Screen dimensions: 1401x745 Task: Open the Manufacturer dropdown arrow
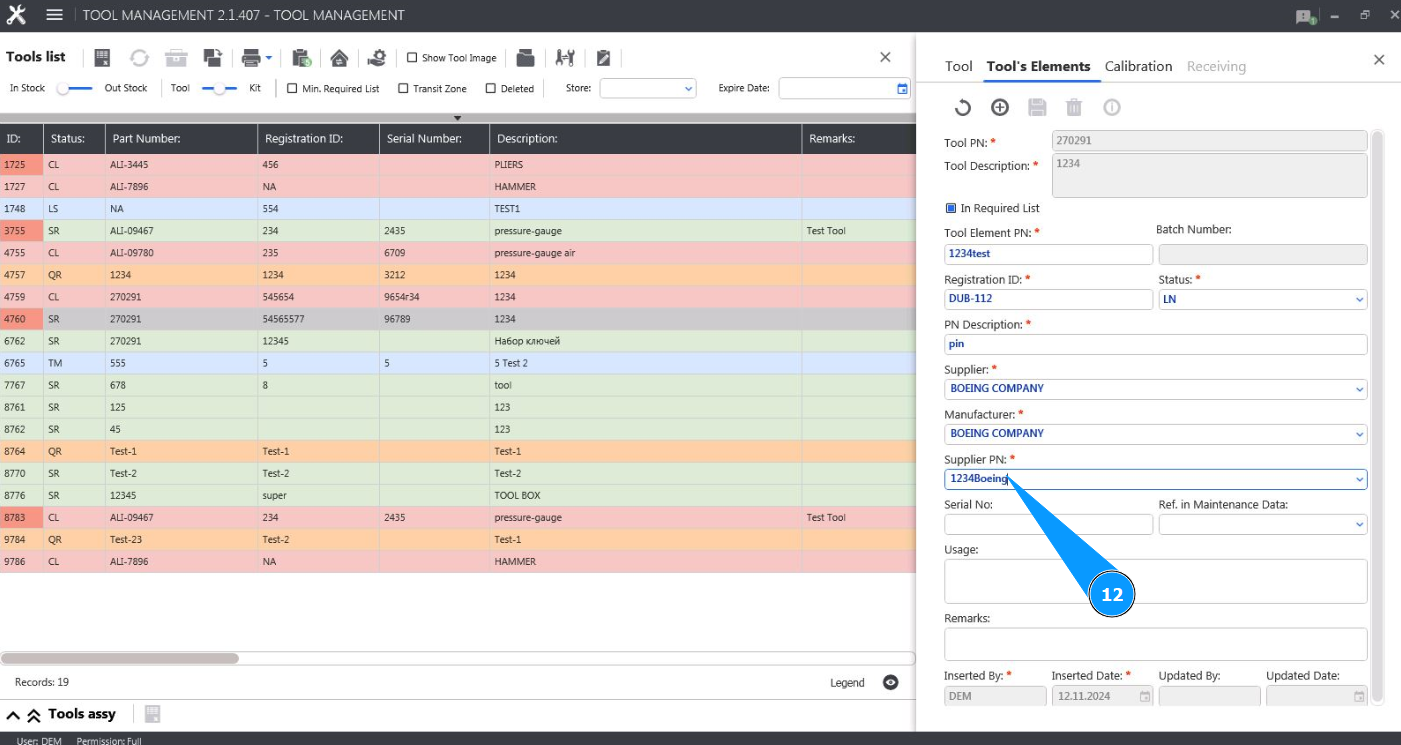click(1359, 434)
